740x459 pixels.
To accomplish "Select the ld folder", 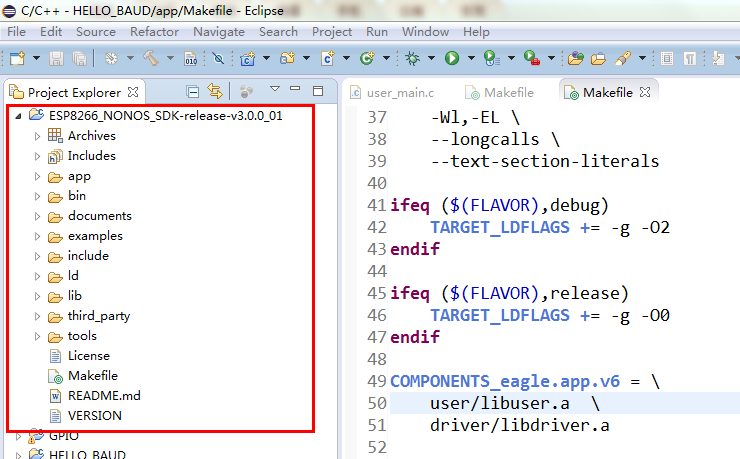I will point(73,275).
